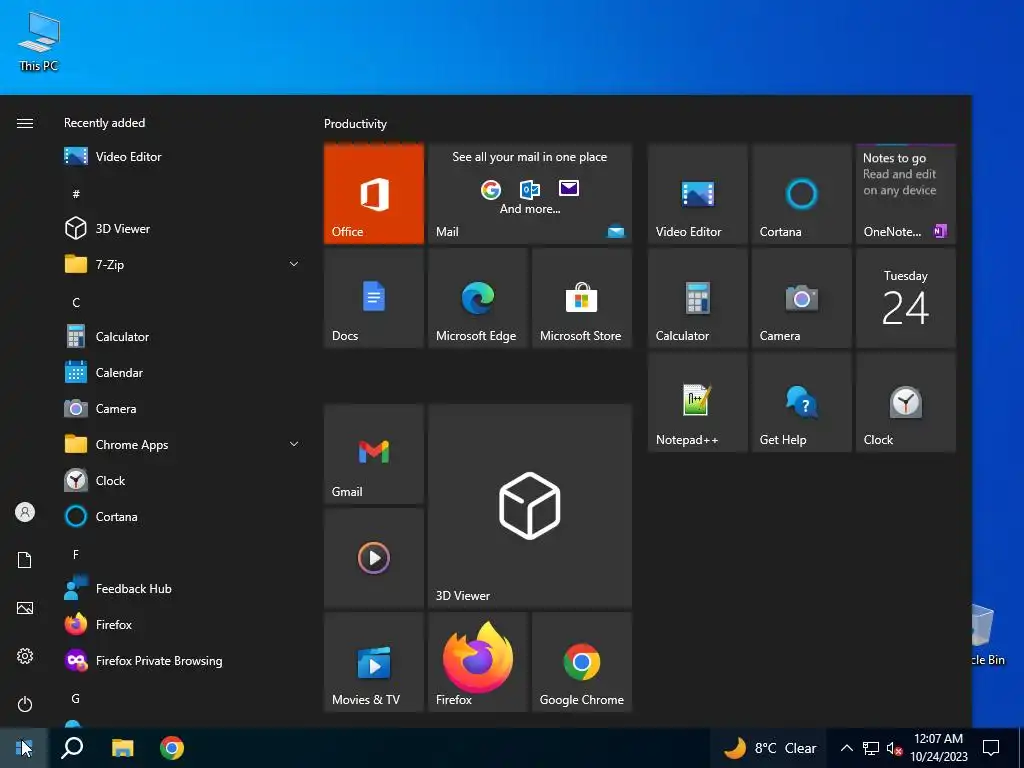Open Clock in the app list
The image size is (1024, 768).
[x=183, y=481]
